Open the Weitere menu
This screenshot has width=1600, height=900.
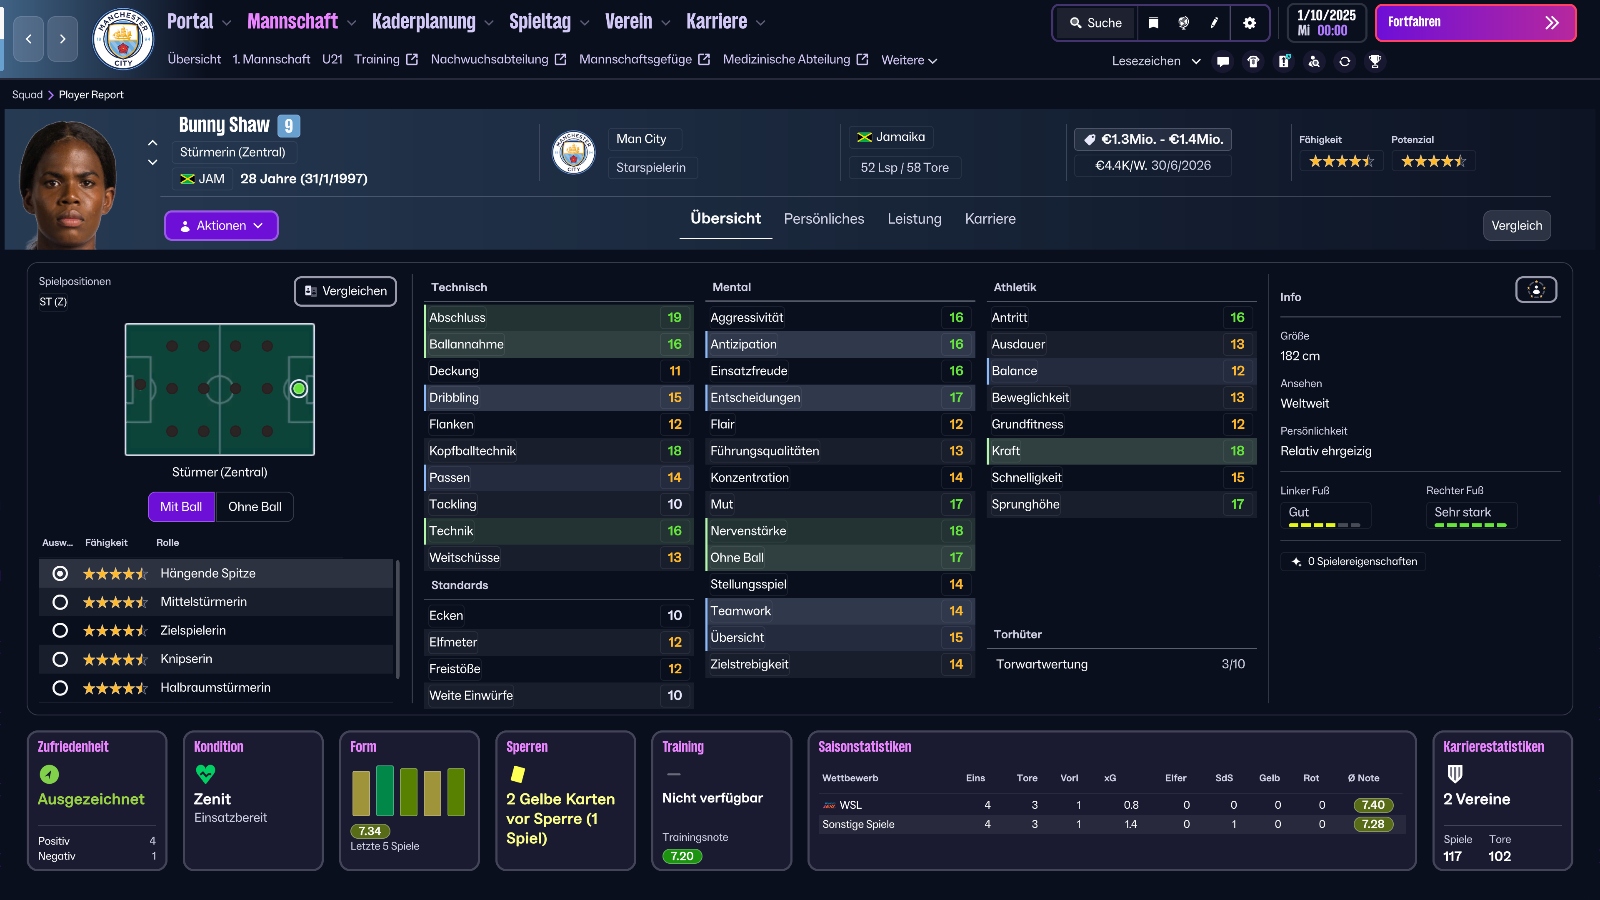[x=906, y=59]
